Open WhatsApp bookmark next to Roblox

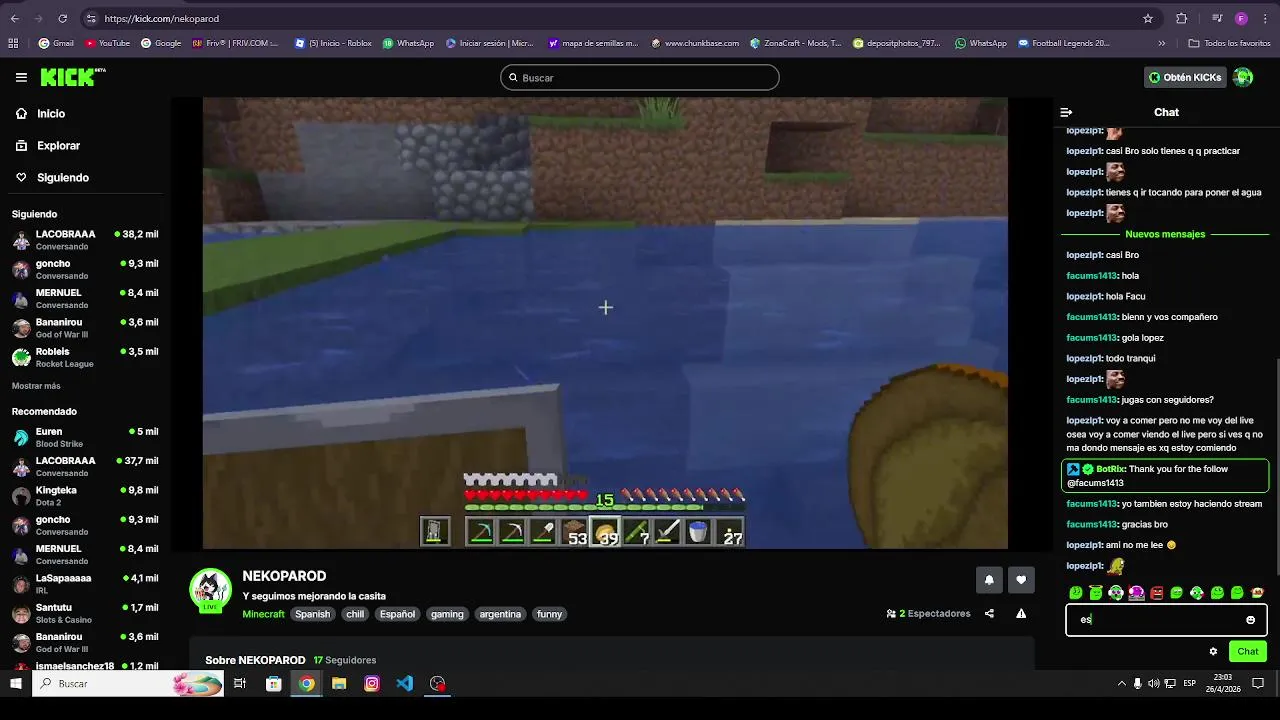pos(407,43)
